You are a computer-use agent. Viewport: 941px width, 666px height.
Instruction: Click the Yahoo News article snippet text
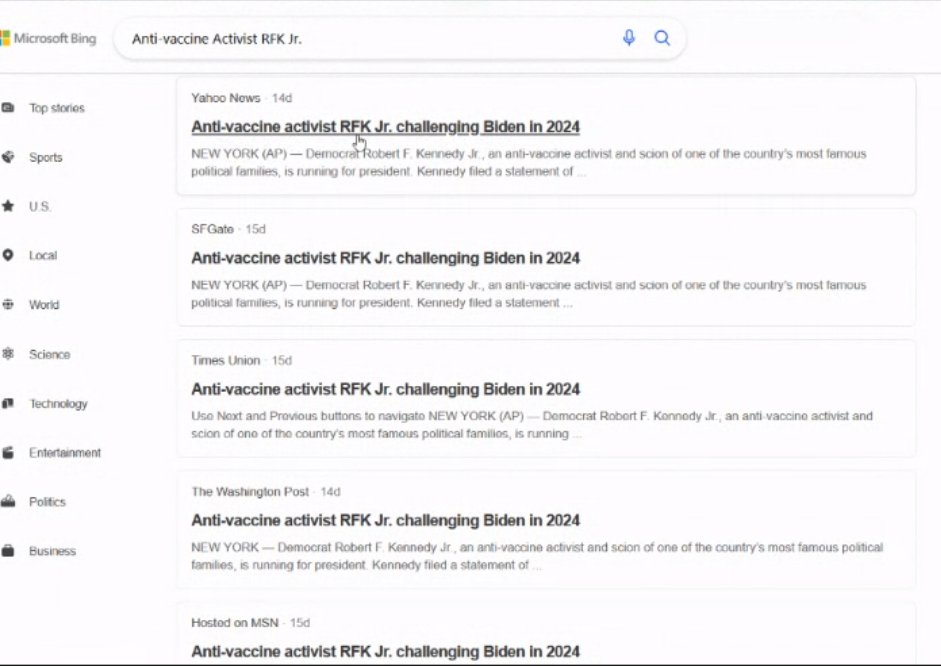click(529, 163)
